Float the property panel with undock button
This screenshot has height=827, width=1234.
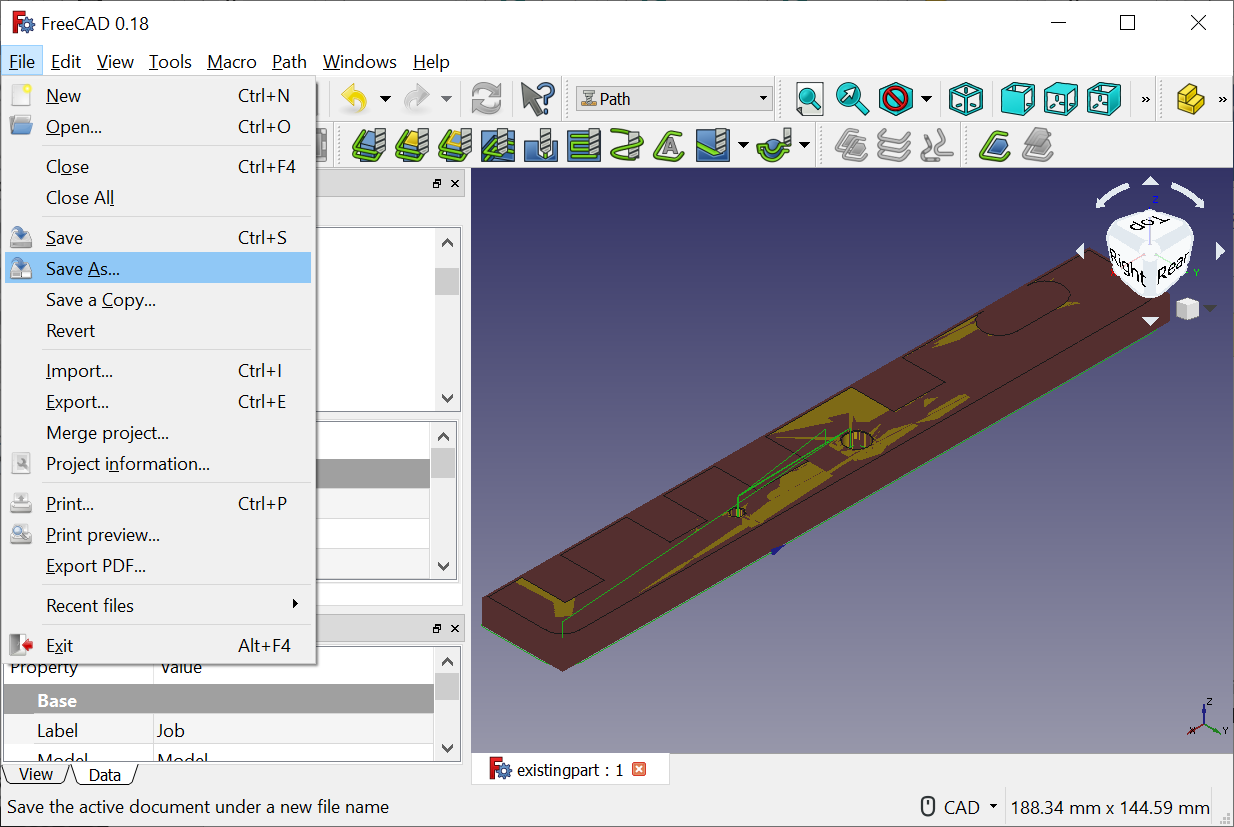[x=437, y=629]
